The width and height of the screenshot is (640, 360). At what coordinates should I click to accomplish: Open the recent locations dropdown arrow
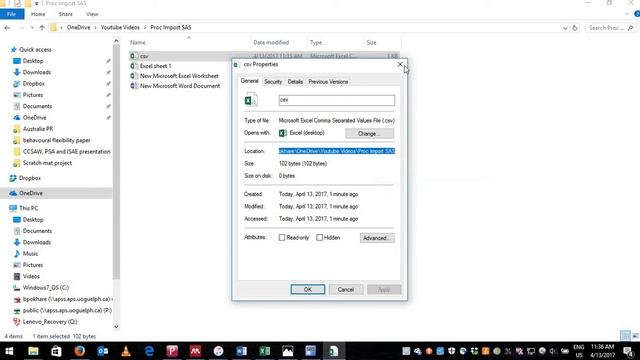[x=32, y=28]
